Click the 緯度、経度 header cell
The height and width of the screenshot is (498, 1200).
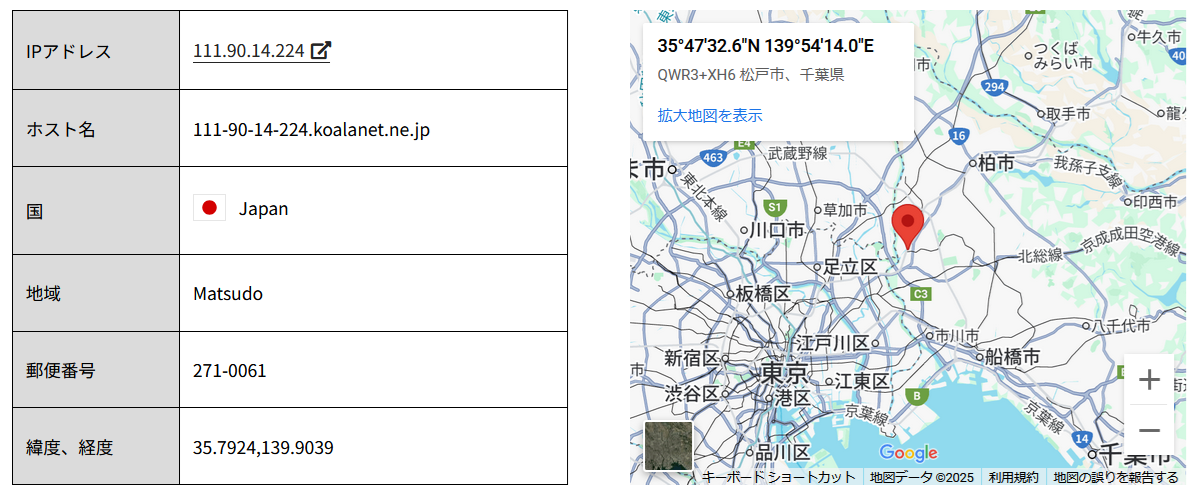click(x=96, y=447)
